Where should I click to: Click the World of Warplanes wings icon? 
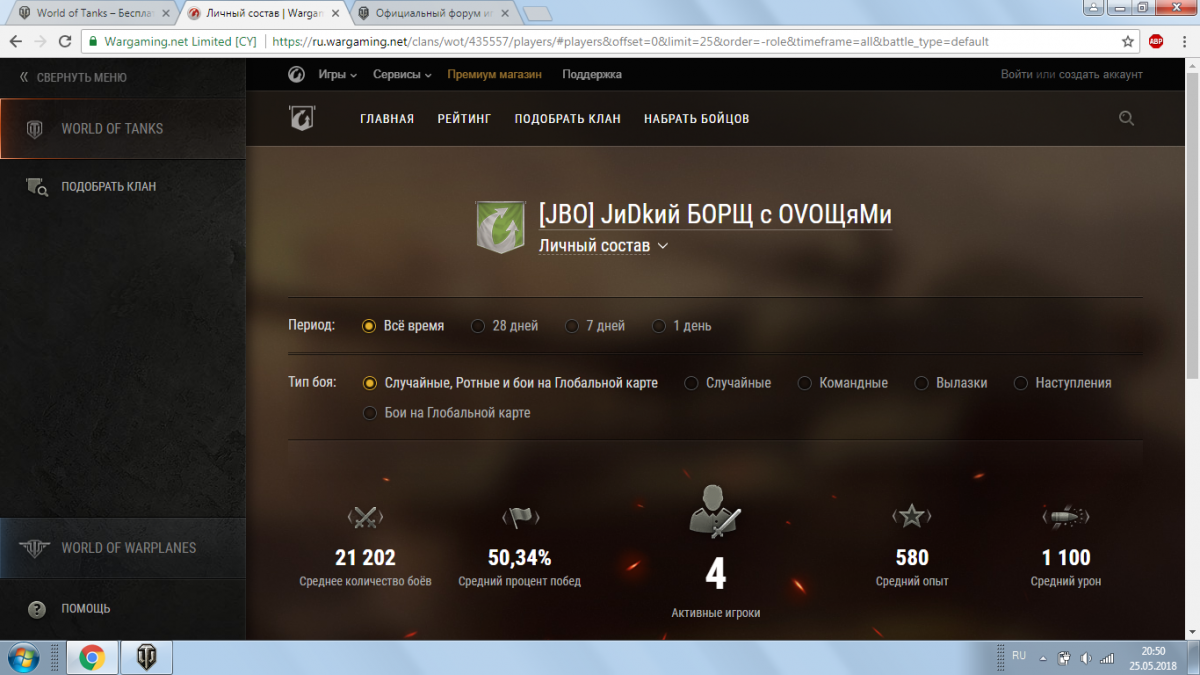click(35, 548)
